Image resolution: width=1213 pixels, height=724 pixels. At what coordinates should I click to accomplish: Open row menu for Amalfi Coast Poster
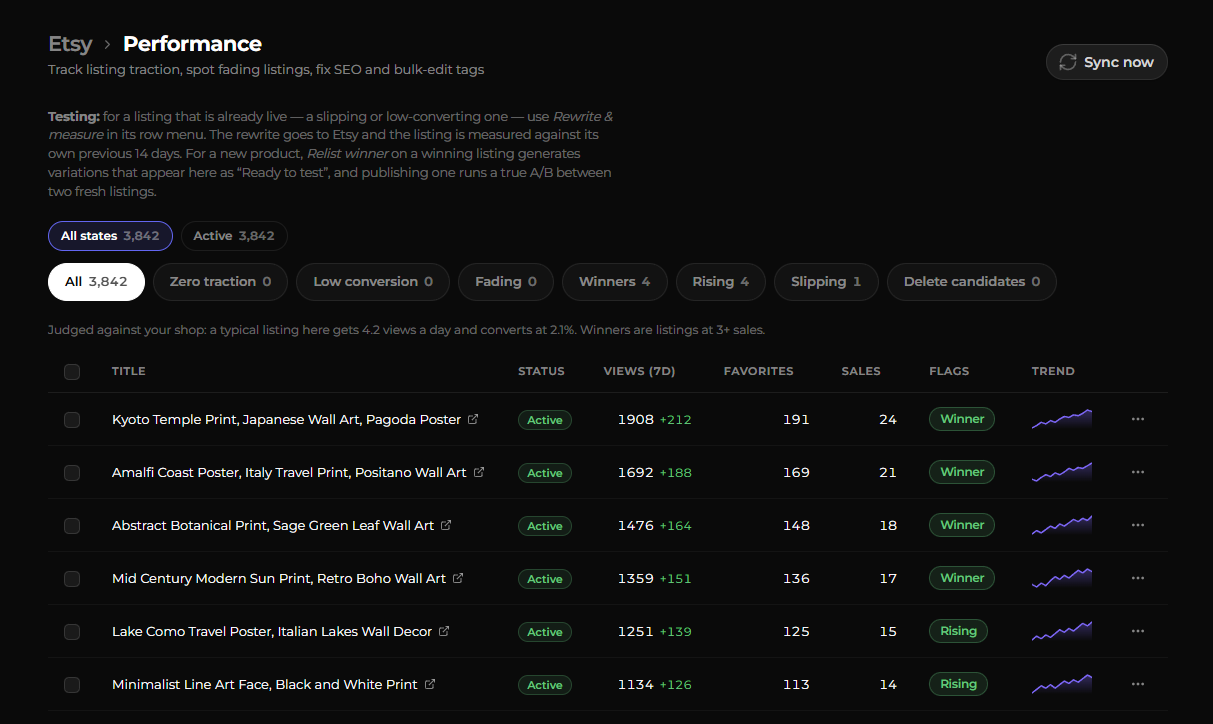[x=1137, y=472]
